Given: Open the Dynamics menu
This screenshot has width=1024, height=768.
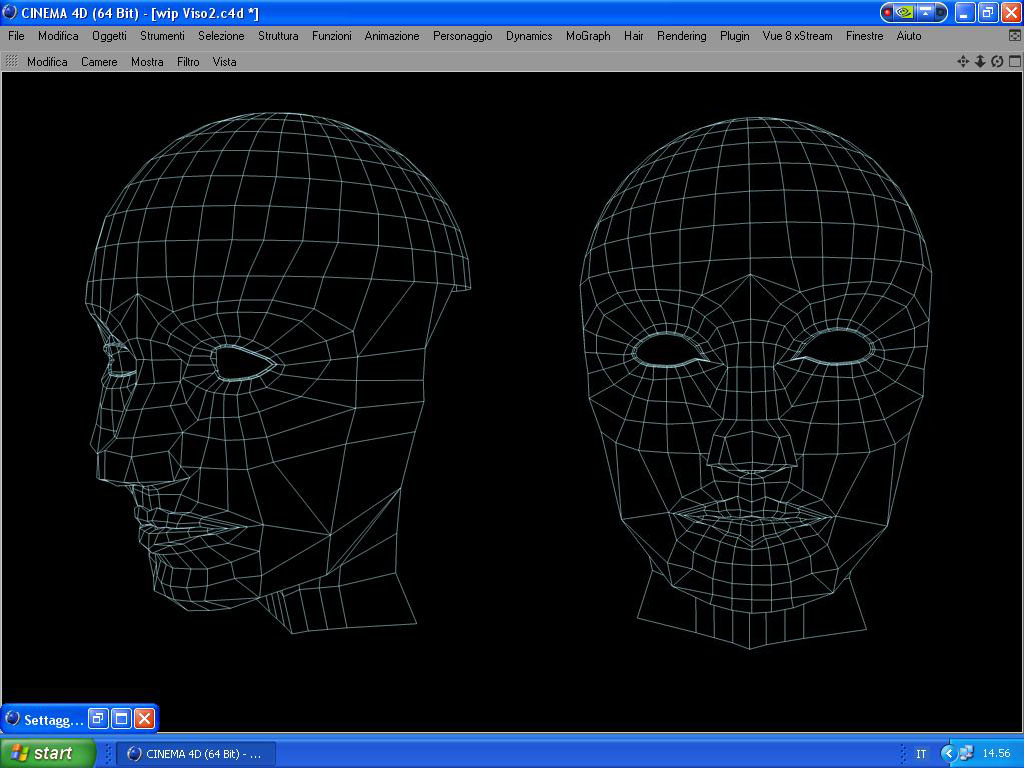Looking at the screenshot, I should pos(529,36).
